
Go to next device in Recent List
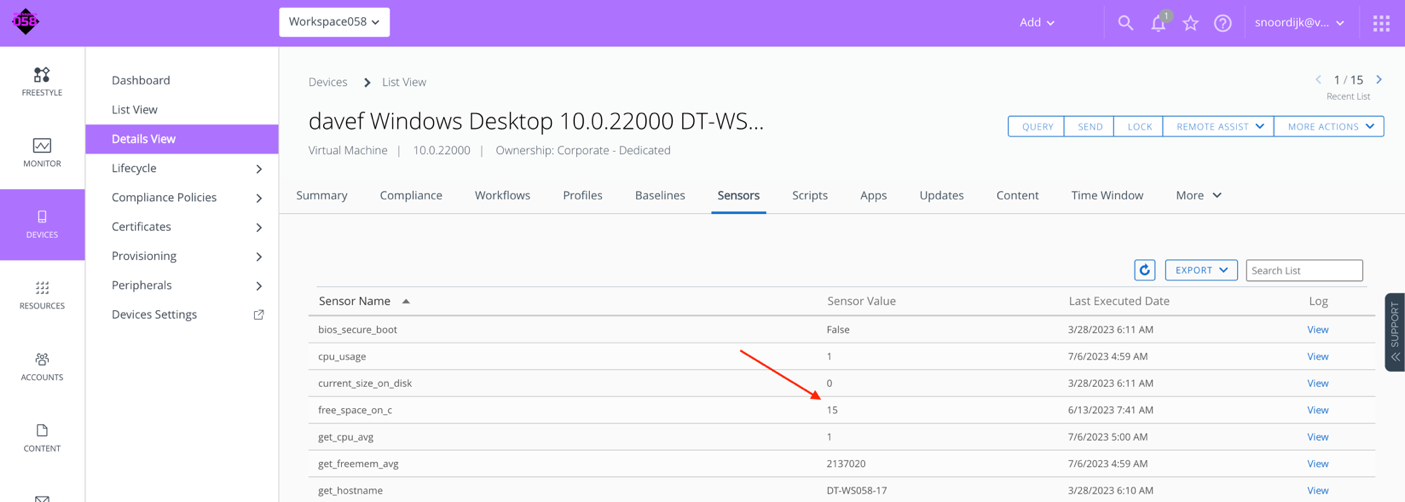coord(1379,80)
